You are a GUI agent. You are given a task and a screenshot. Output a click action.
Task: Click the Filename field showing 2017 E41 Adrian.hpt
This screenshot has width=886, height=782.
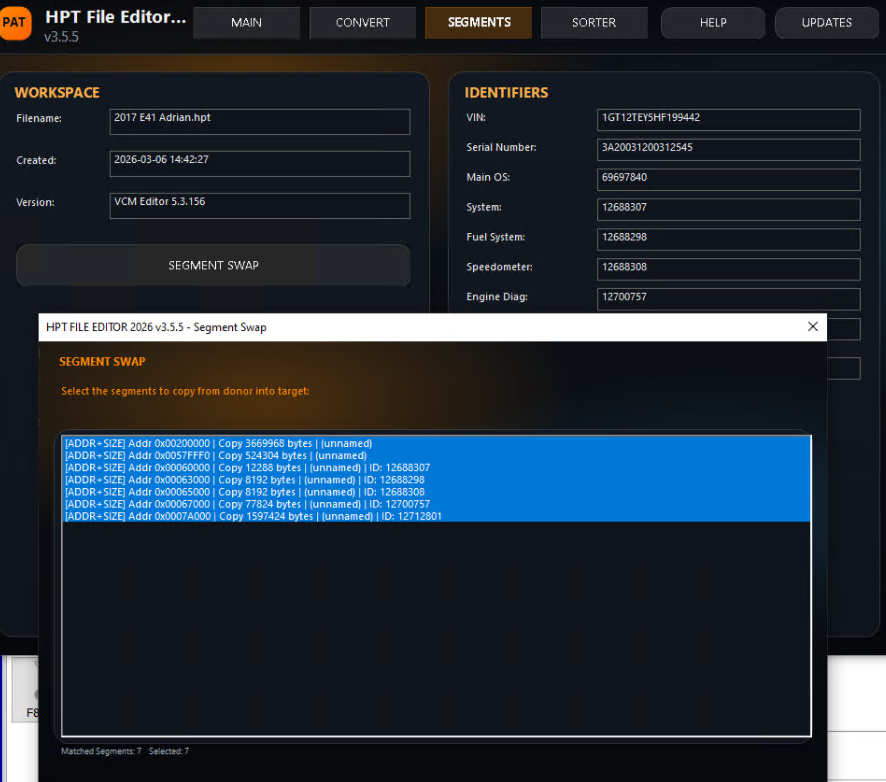point(259,121)
